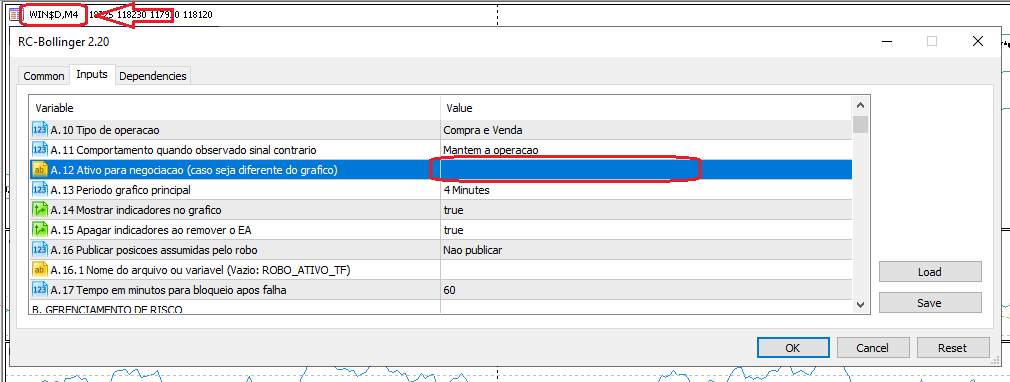Edit the empty A.16.1 Nome do arquivo value
Image resolution: width=1010 pixels, height=382 pixels.
(646, 270)
